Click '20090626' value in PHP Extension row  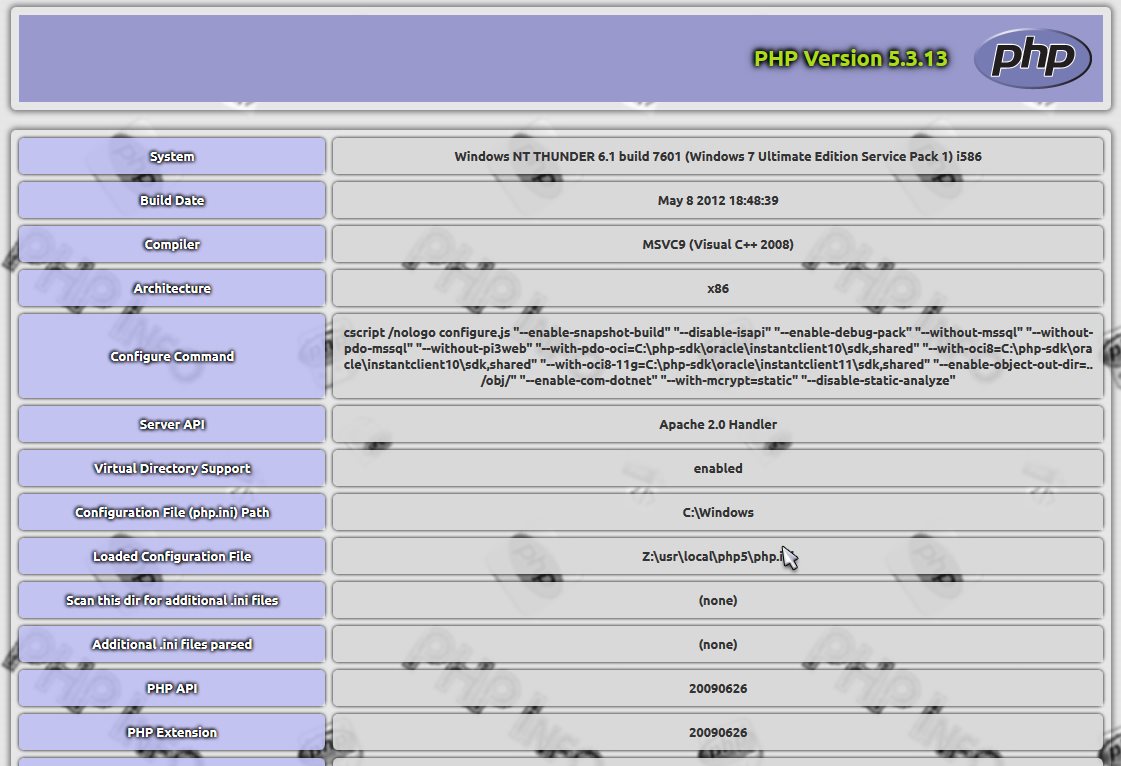(x=718, y=732)
